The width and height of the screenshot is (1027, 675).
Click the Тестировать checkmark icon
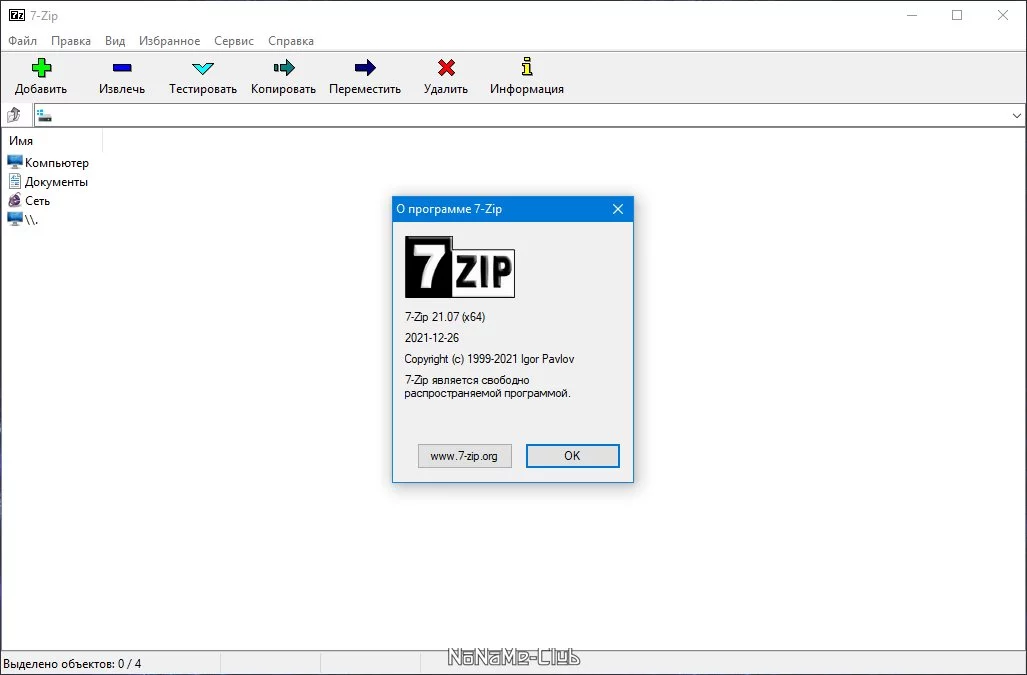tap(203, 67)
